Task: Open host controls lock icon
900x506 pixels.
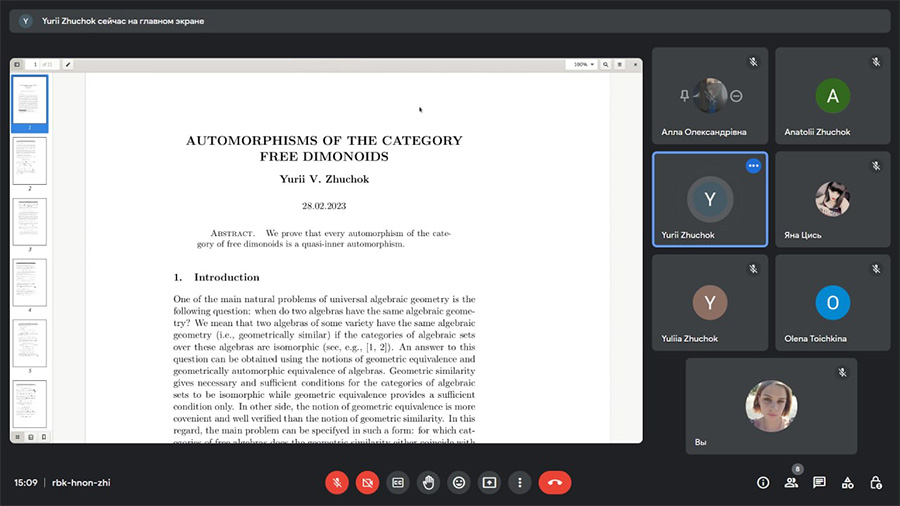Action: 875,482
